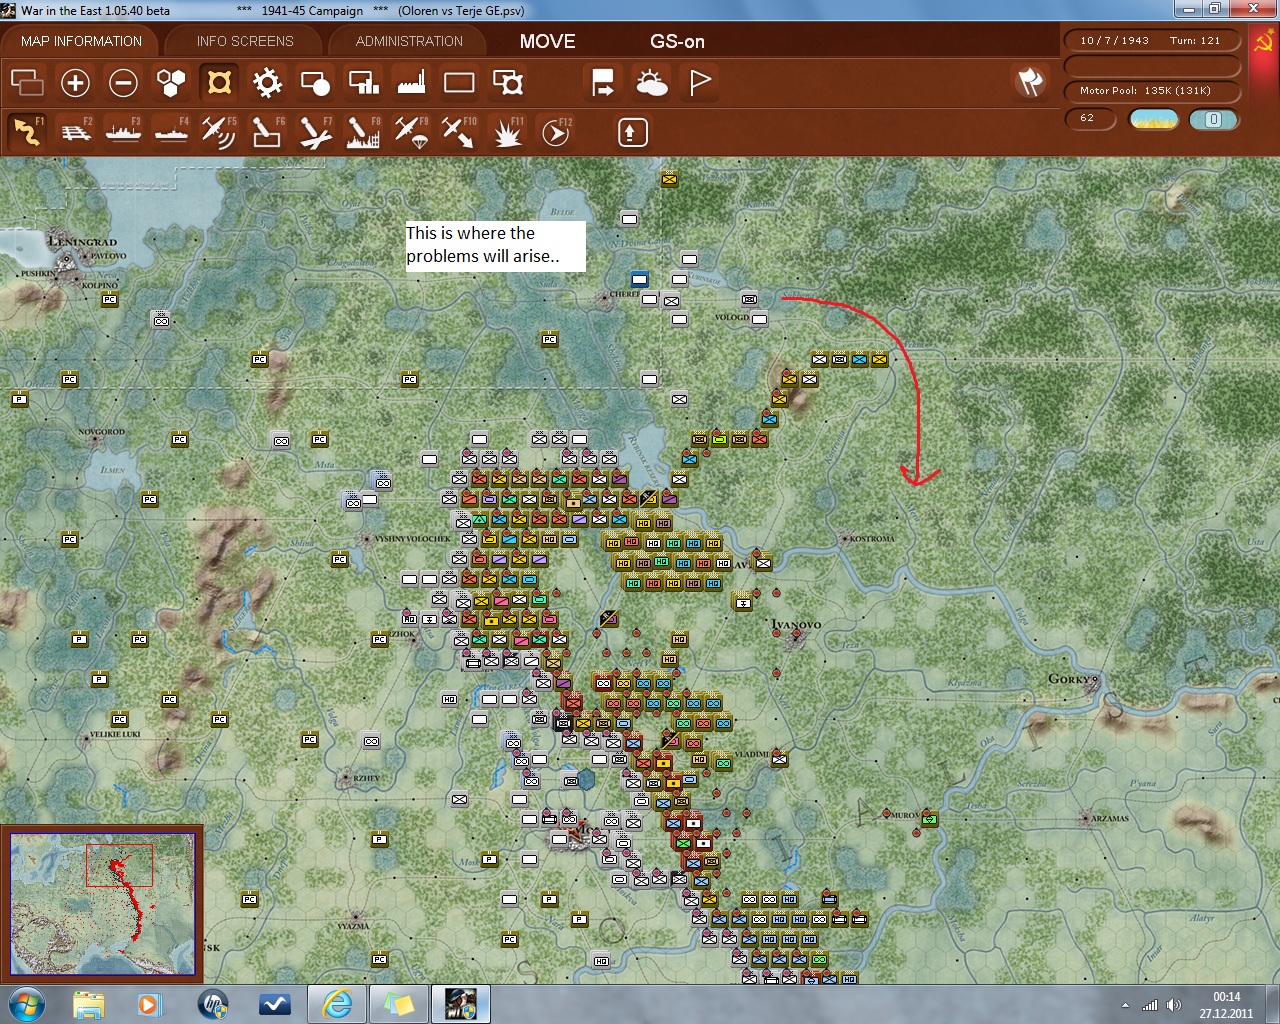Click the rectangle with counter icon

[x=508, y=83]
